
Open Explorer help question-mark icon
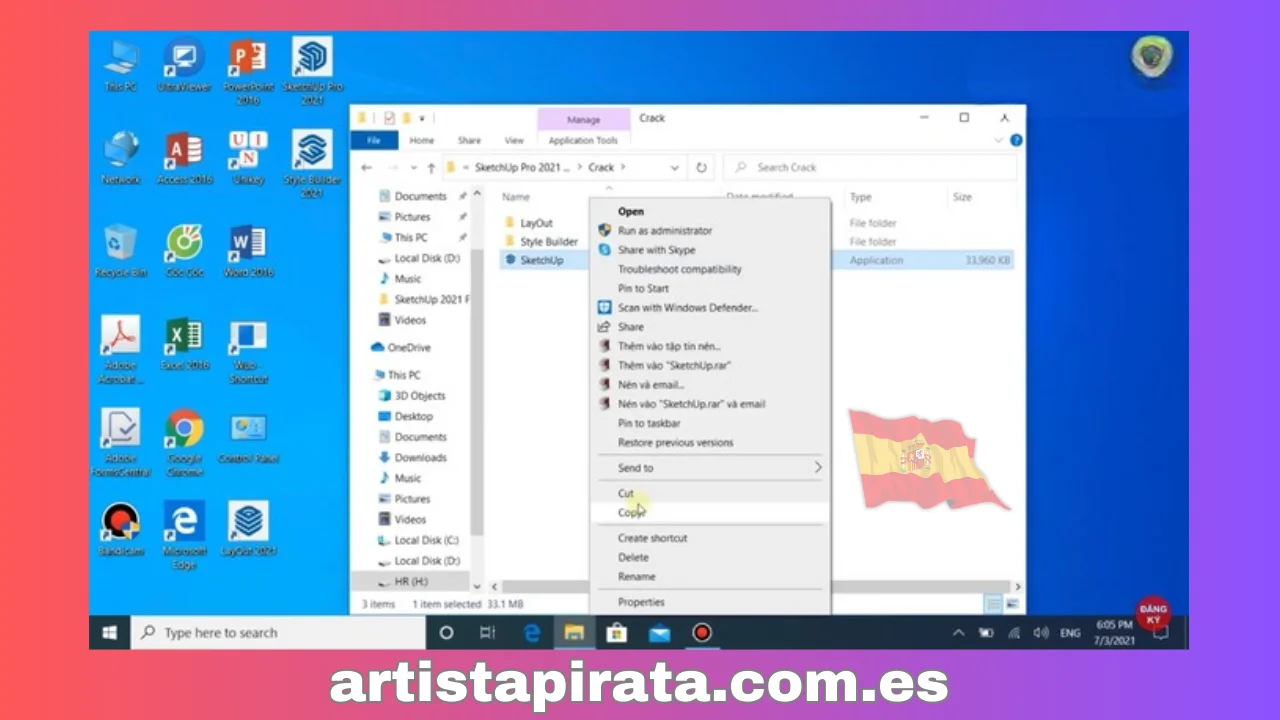click(x=1016, y=141)
